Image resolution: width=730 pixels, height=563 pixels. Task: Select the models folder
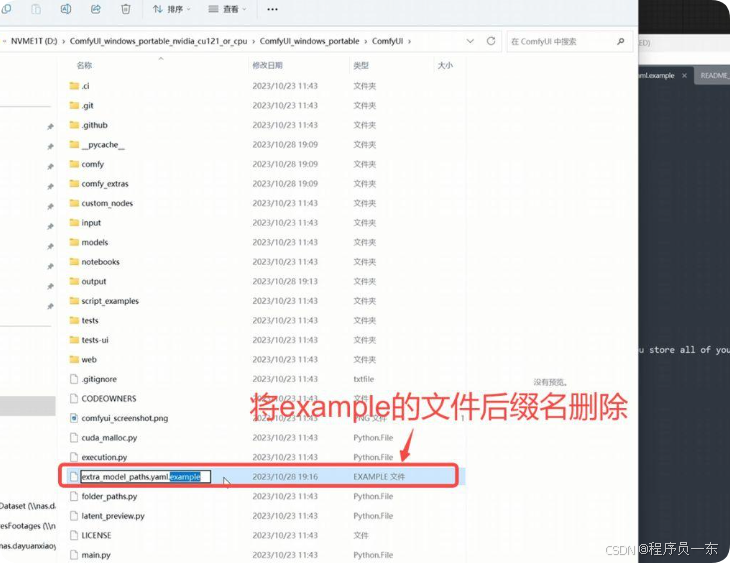(x=88, y=242)
